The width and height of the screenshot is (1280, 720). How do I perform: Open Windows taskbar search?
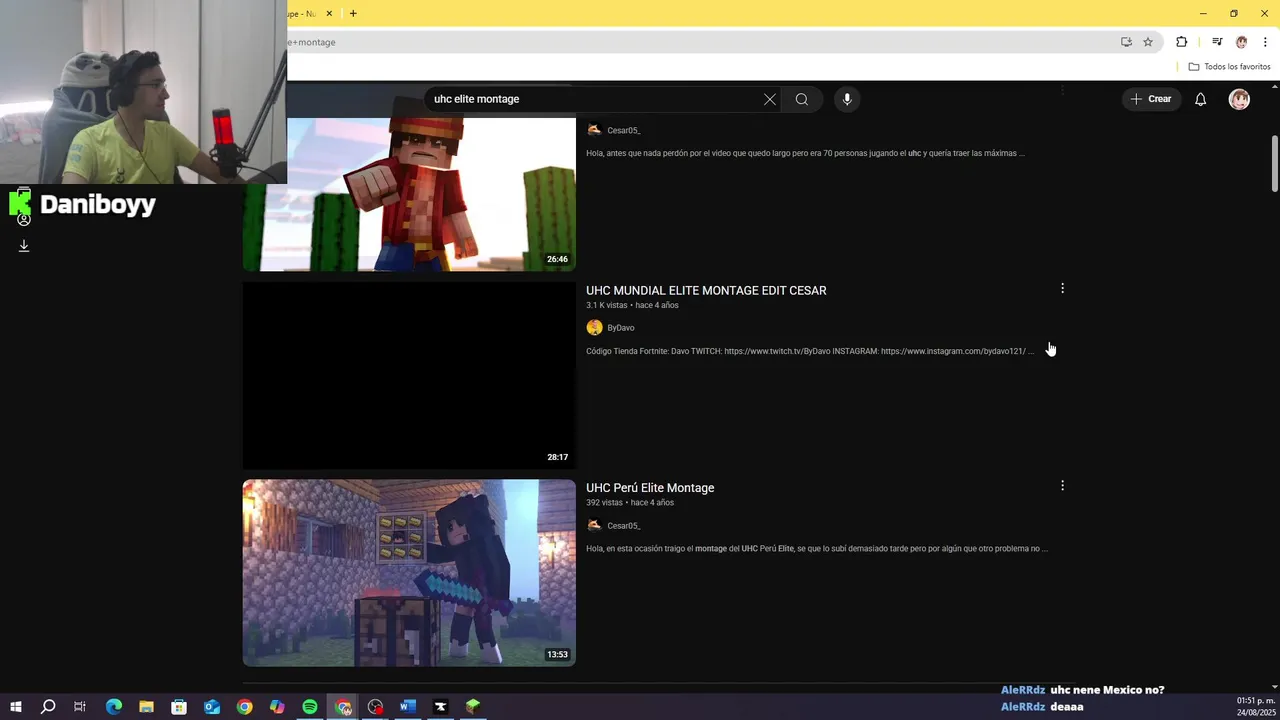(x=48, y=707)
